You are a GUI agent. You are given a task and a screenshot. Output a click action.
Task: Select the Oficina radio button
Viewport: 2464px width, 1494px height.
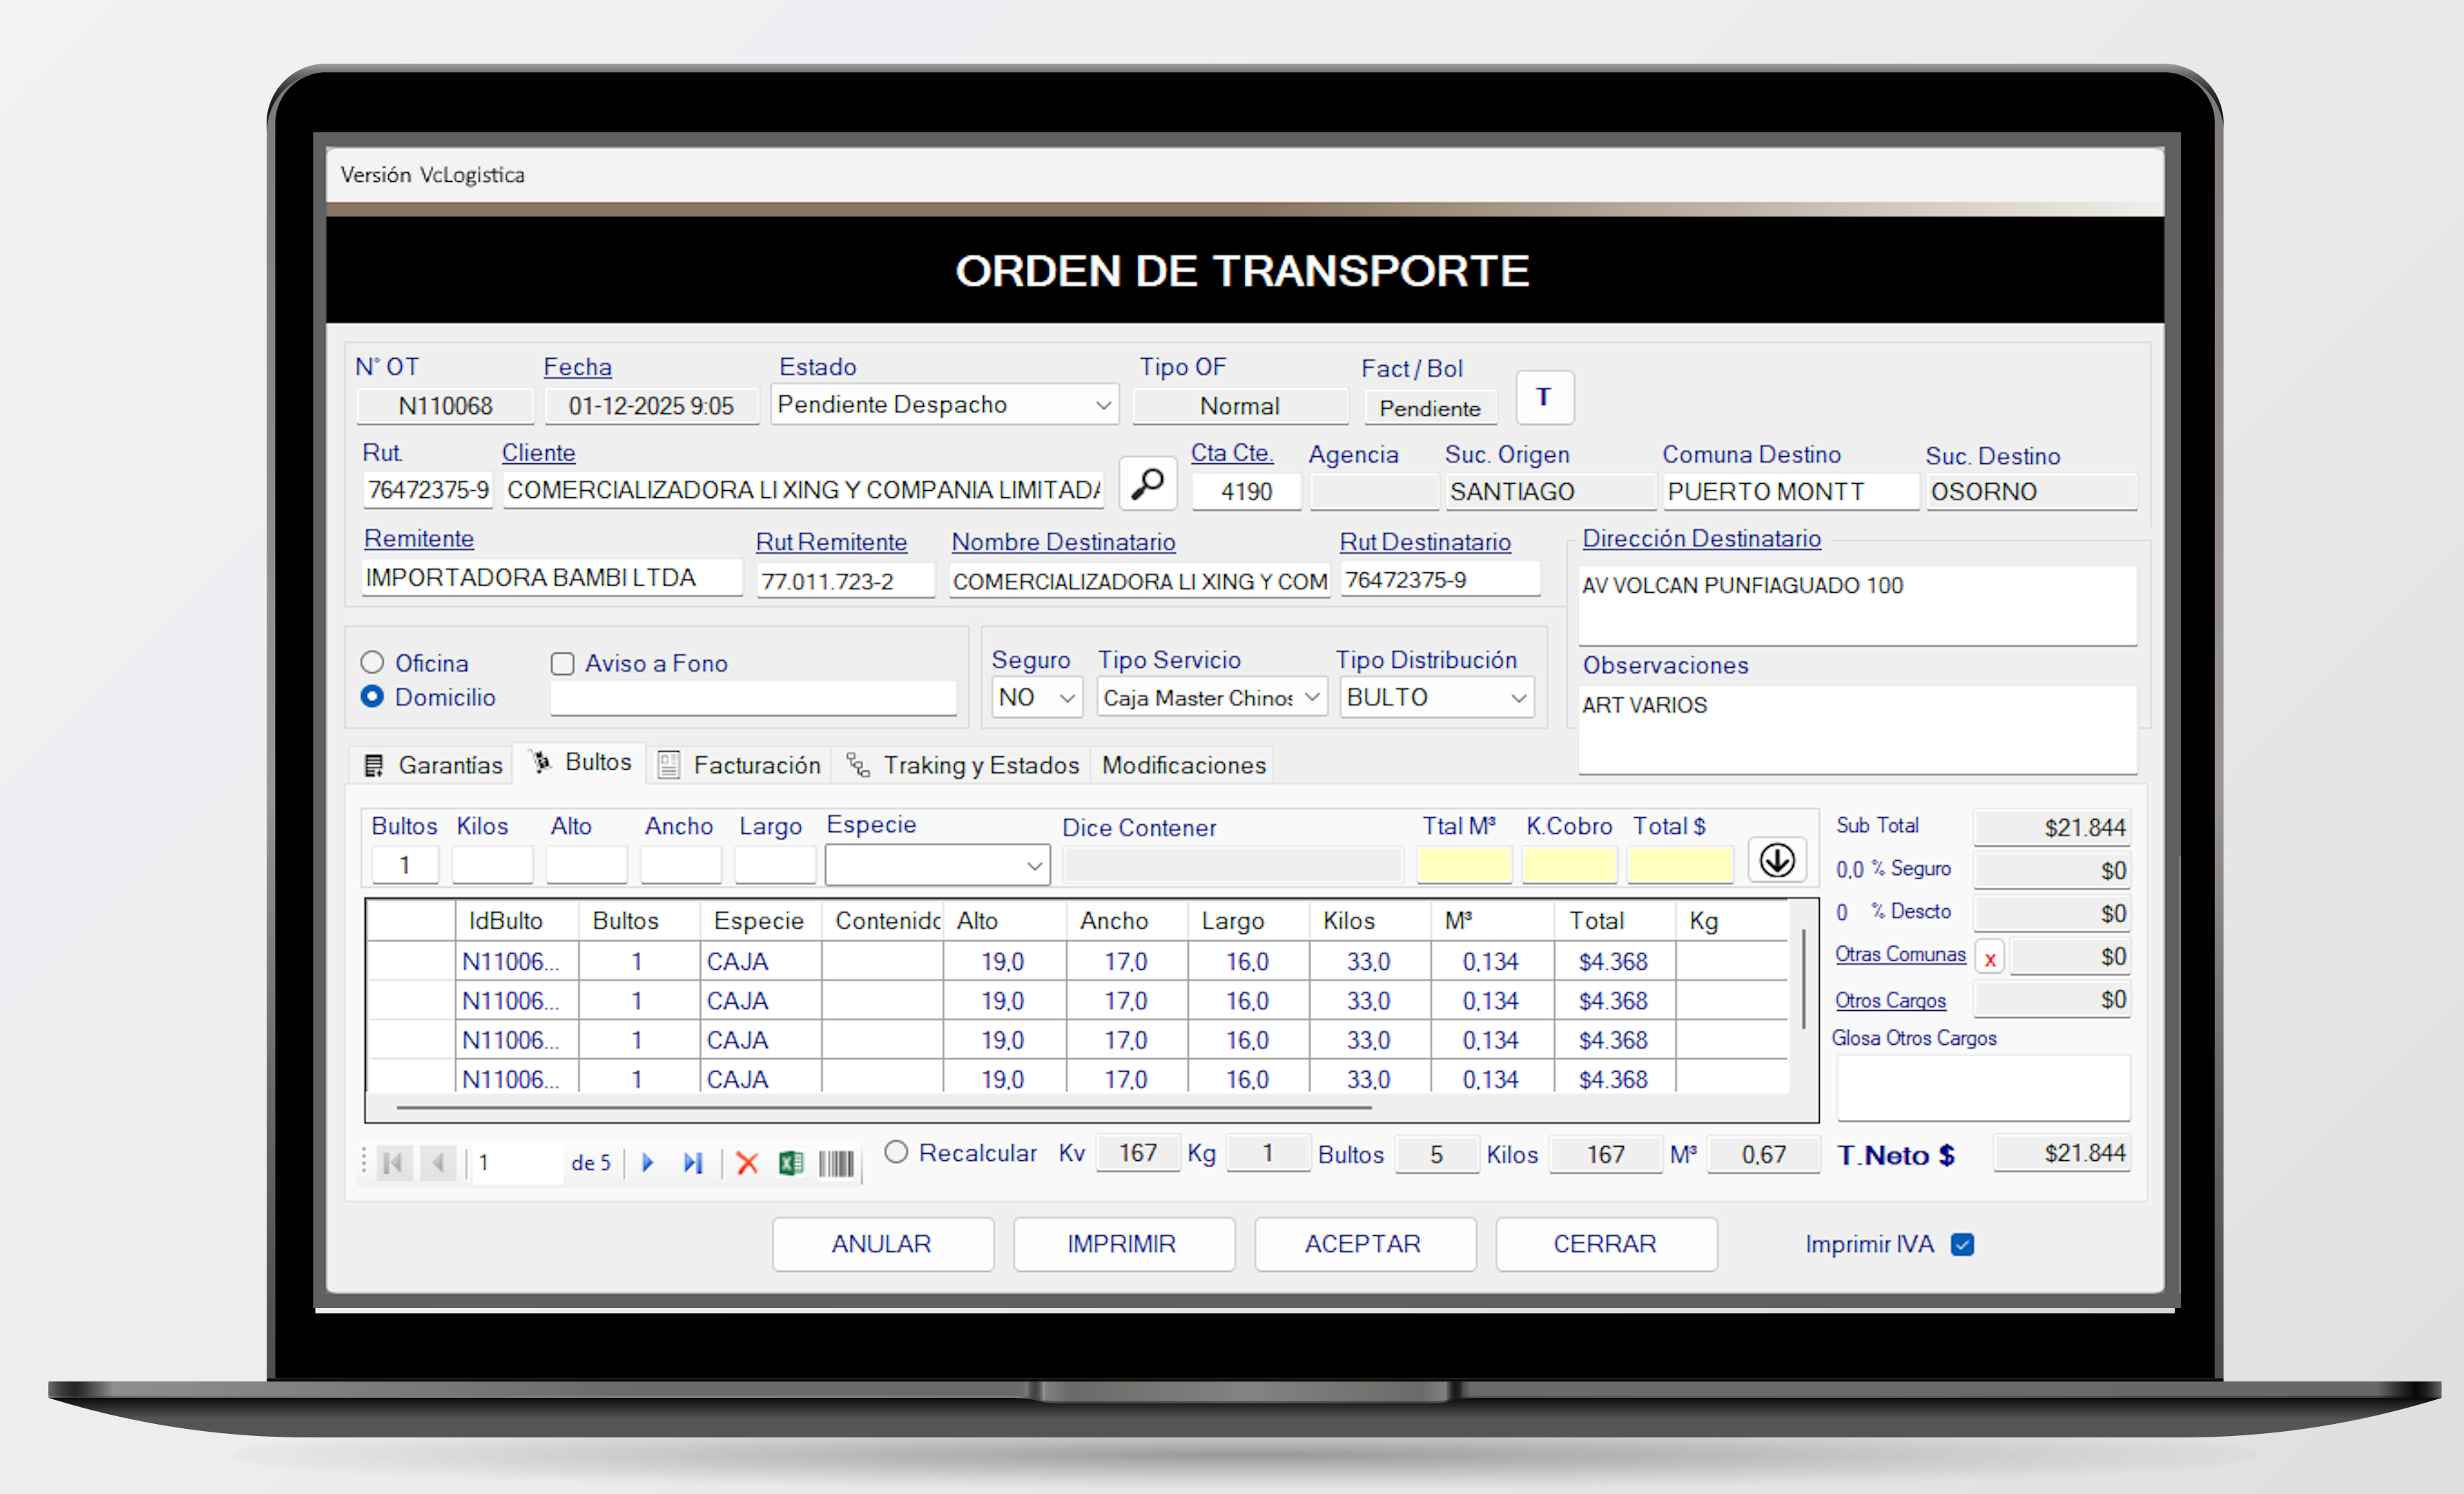click(372, 662)
